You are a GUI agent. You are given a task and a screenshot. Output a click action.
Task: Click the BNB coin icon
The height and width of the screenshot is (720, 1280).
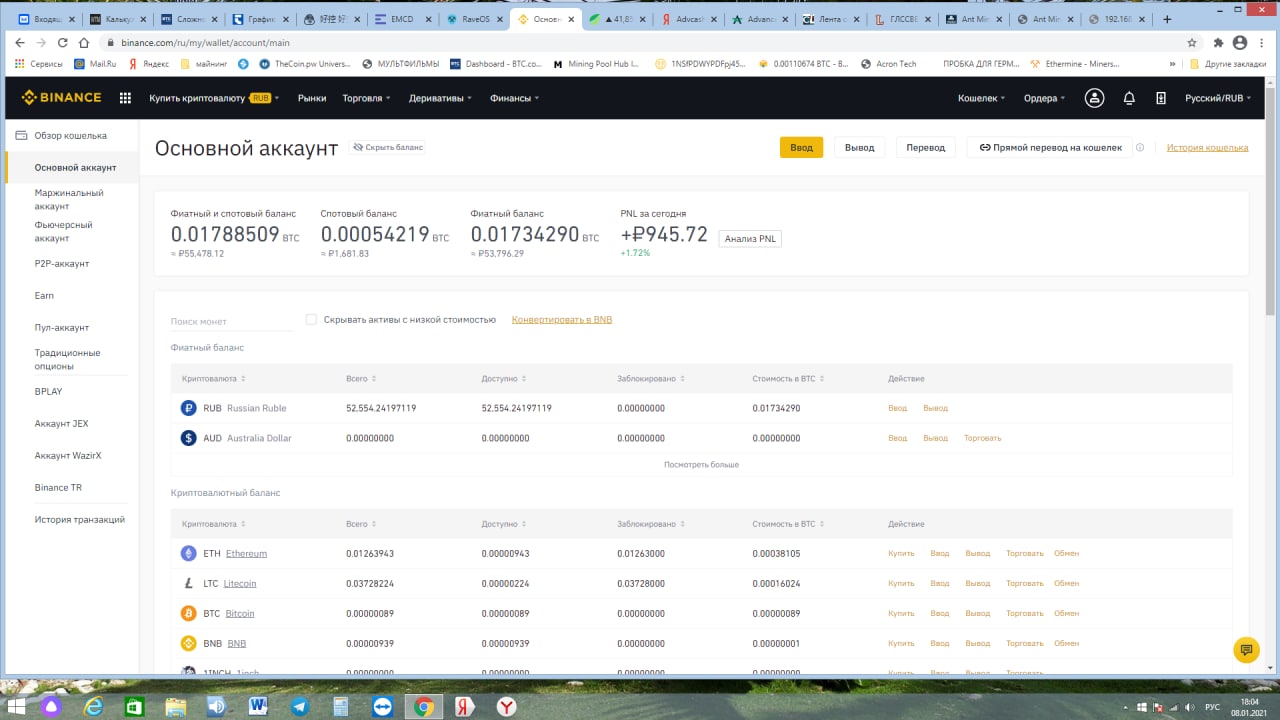click(x=188, y=643)
